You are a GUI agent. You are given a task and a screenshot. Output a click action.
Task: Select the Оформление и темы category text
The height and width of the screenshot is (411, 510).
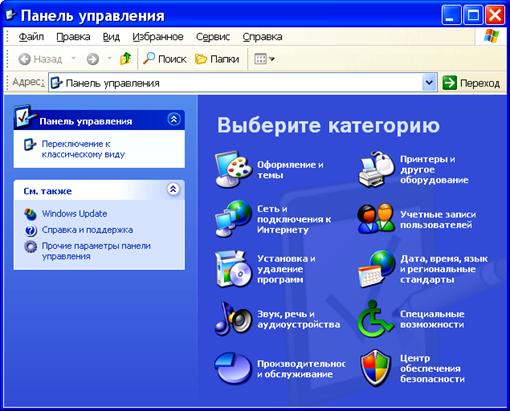pyautogui.click(x=290, y=170)
